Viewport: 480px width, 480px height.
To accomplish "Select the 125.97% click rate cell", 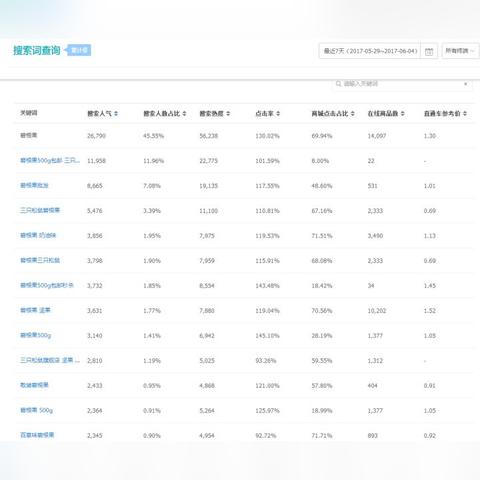I will click(x=267, y=411).
